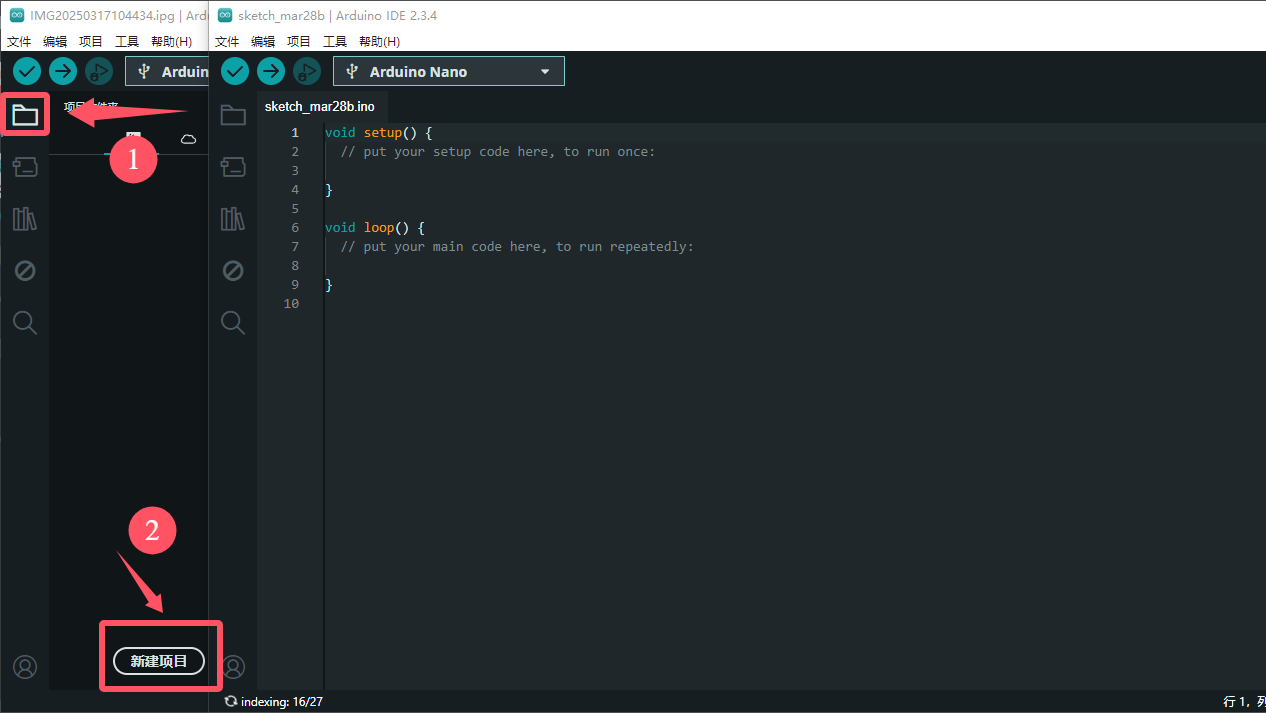Click the closing brace on line 9
Viewport: 1266px width, 713px height.
(x=329, y=284)
